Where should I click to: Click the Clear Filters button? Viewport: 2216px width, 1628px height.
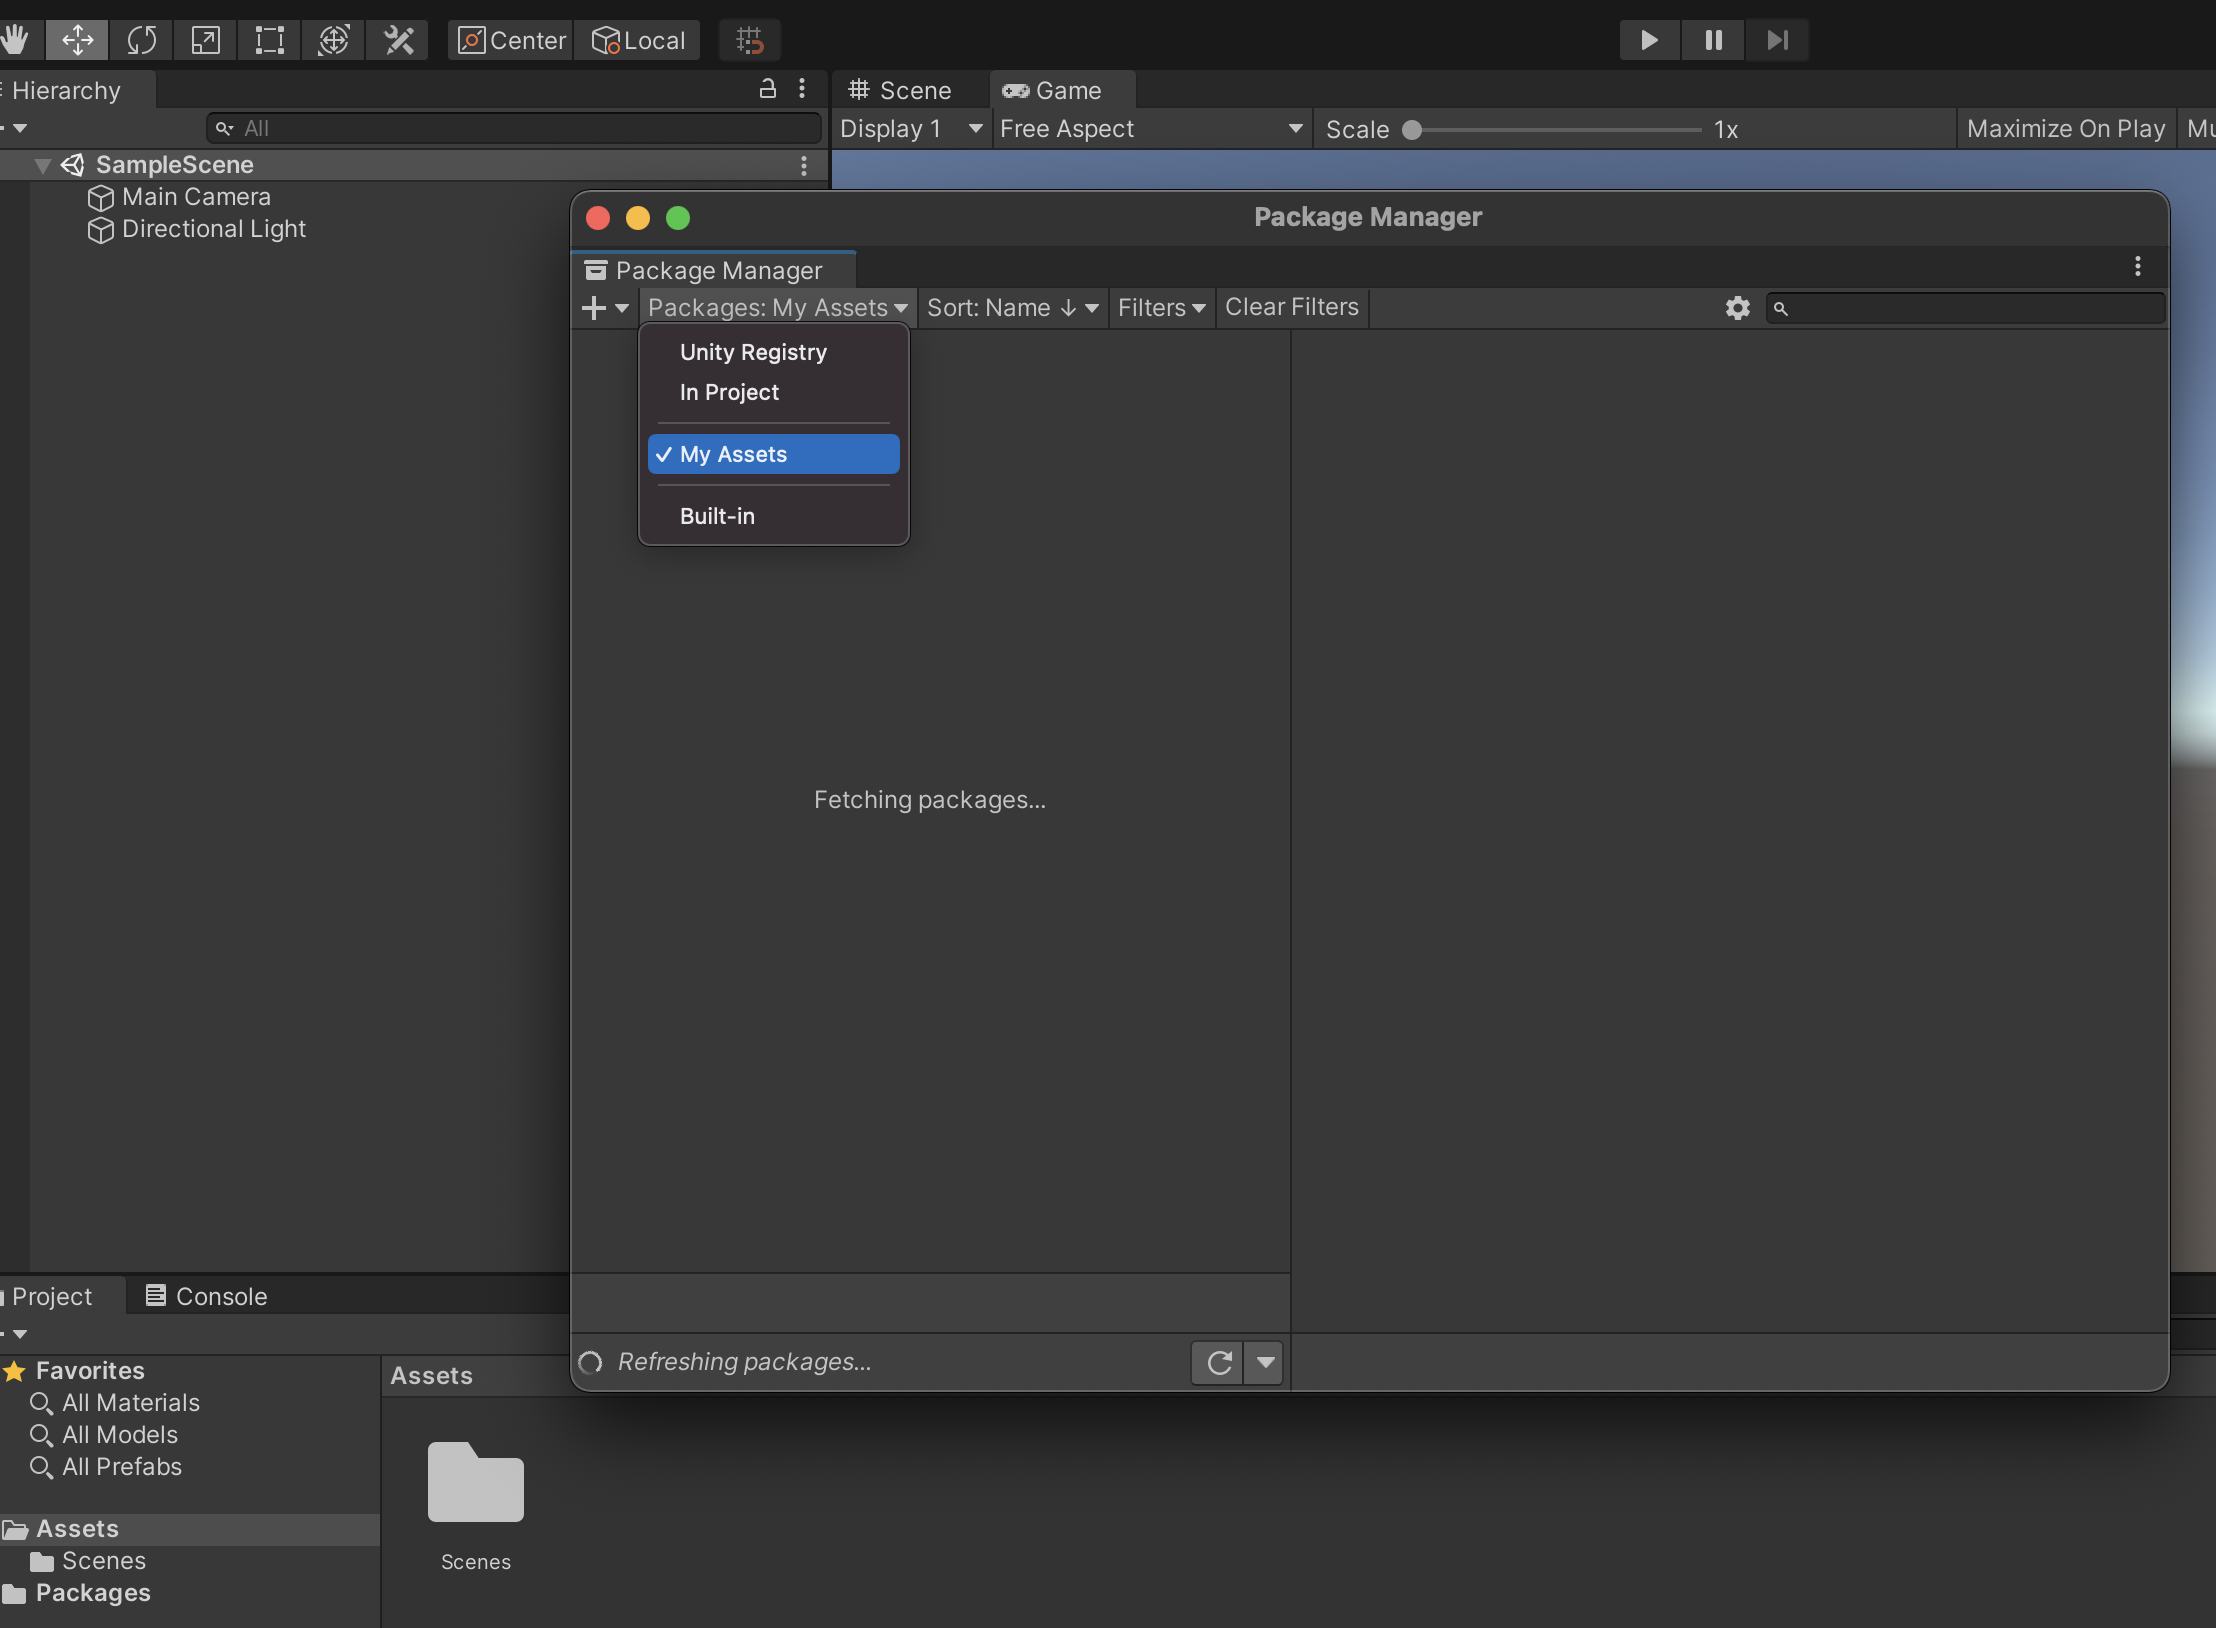tap(1291, 307)
